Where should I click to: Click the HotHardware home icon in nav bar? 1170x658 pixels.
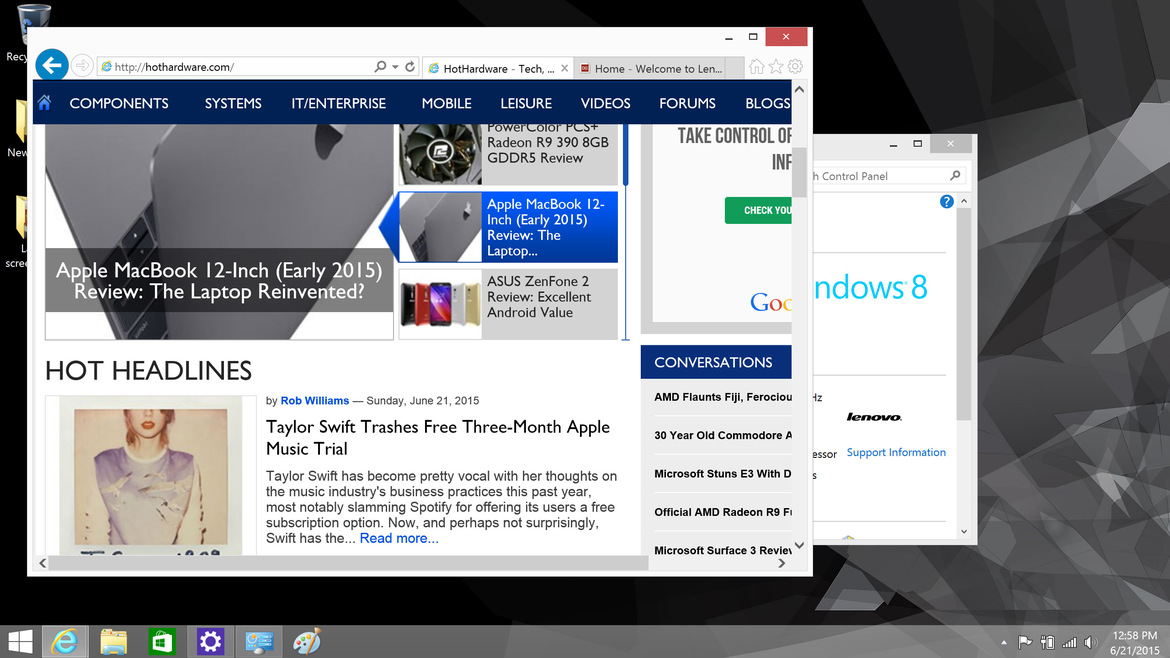pyautogui.click(x=44, y=102)
